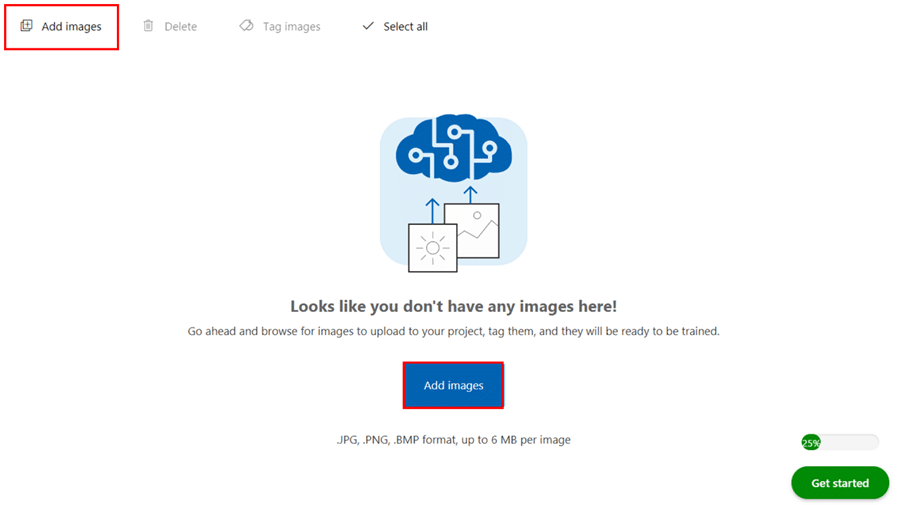Viewport: 906px width, 505px height.
Task: Click the Tag images tag icon
Action: (246, 26)
